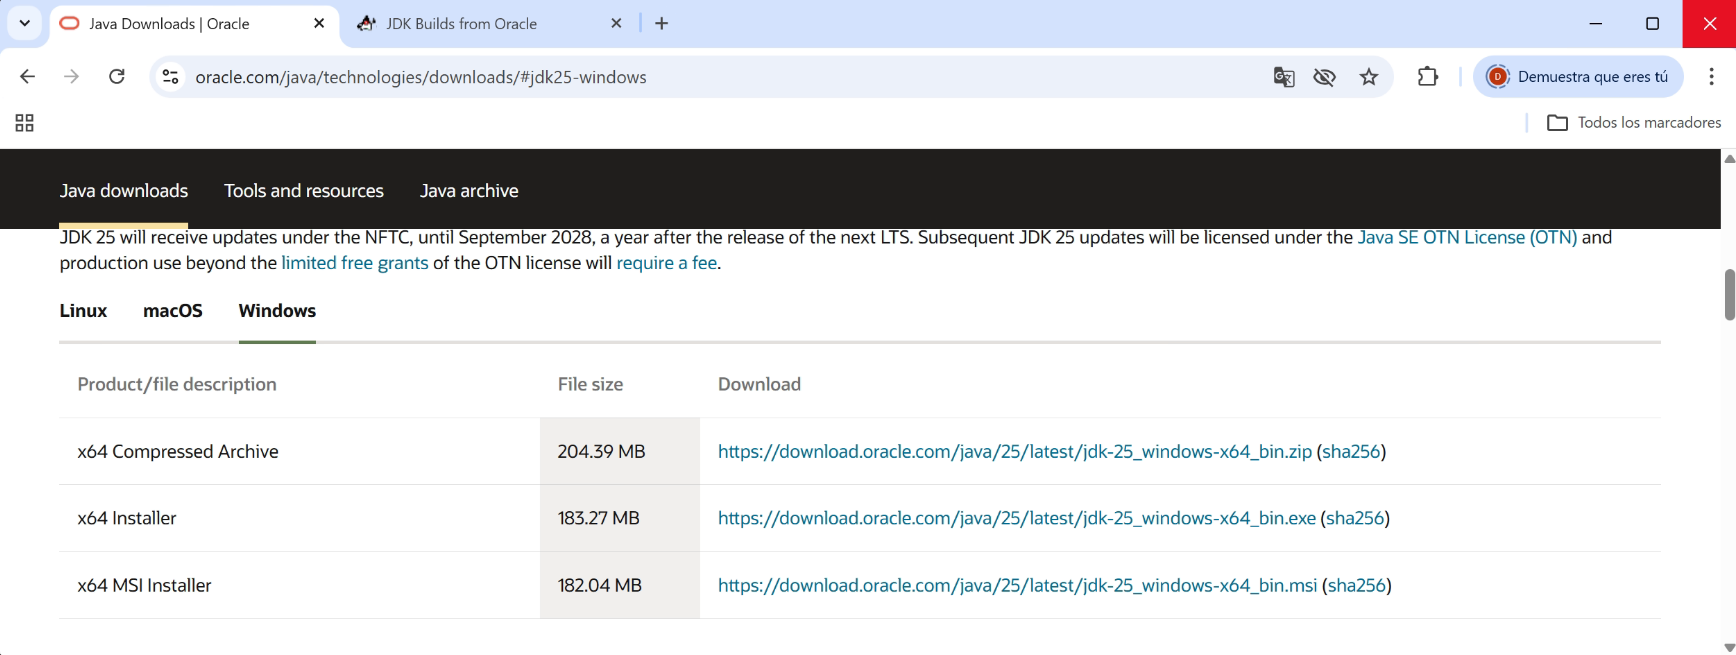Bookmark this page with the star icon
Viewport: 1736px width, 655px height.
click(1369, 77)
